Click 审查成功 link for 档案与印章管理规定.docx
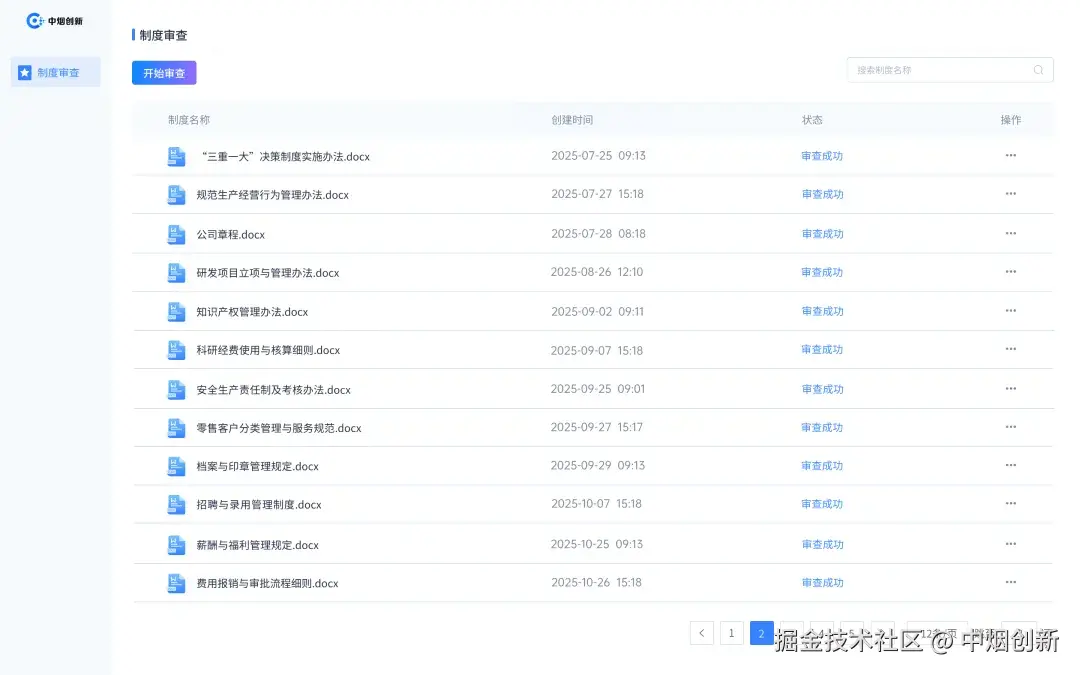This screenshot has height=675, width=1080. (x=822, y=466)
